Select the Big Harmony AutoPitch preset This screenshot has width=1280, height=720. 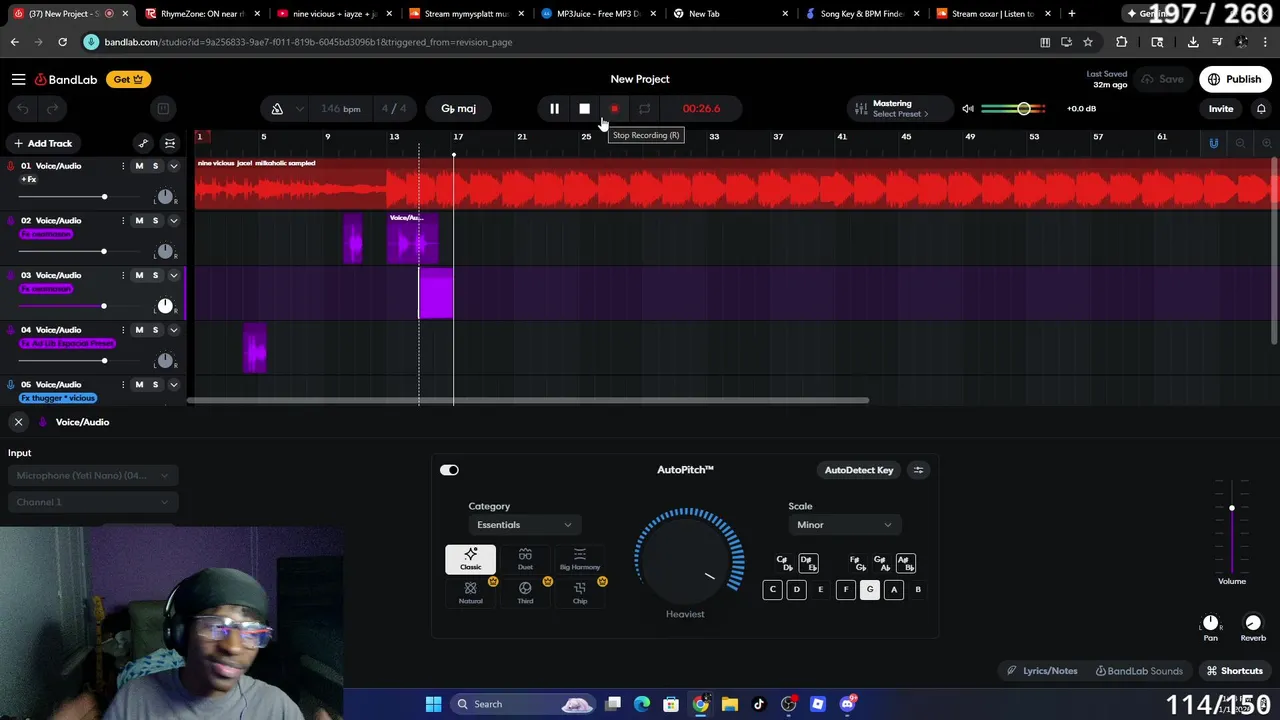(580, 559)
